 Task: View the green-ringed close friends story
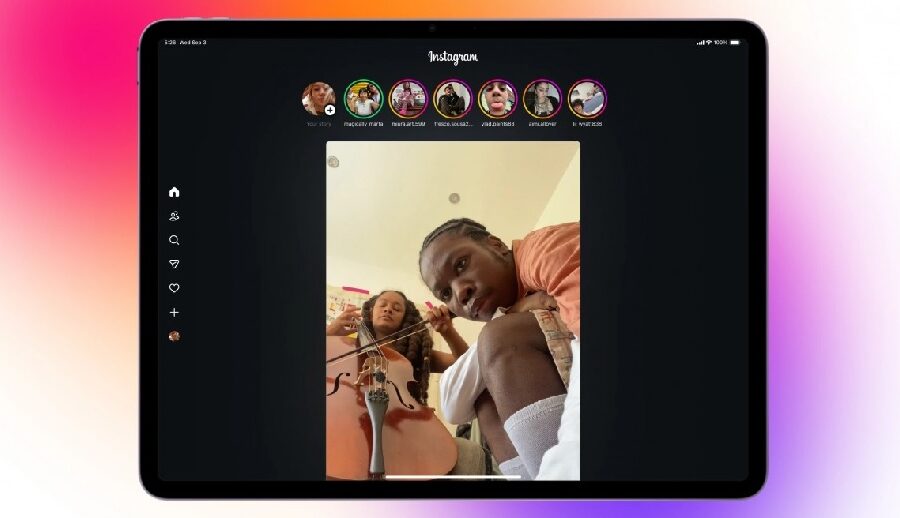coord(363,99)
